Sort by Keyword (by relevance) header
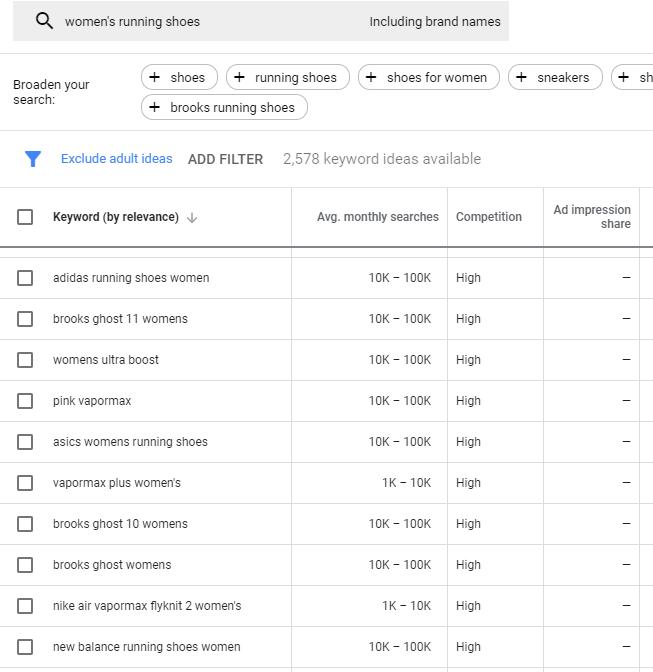 tap(116, 217)
